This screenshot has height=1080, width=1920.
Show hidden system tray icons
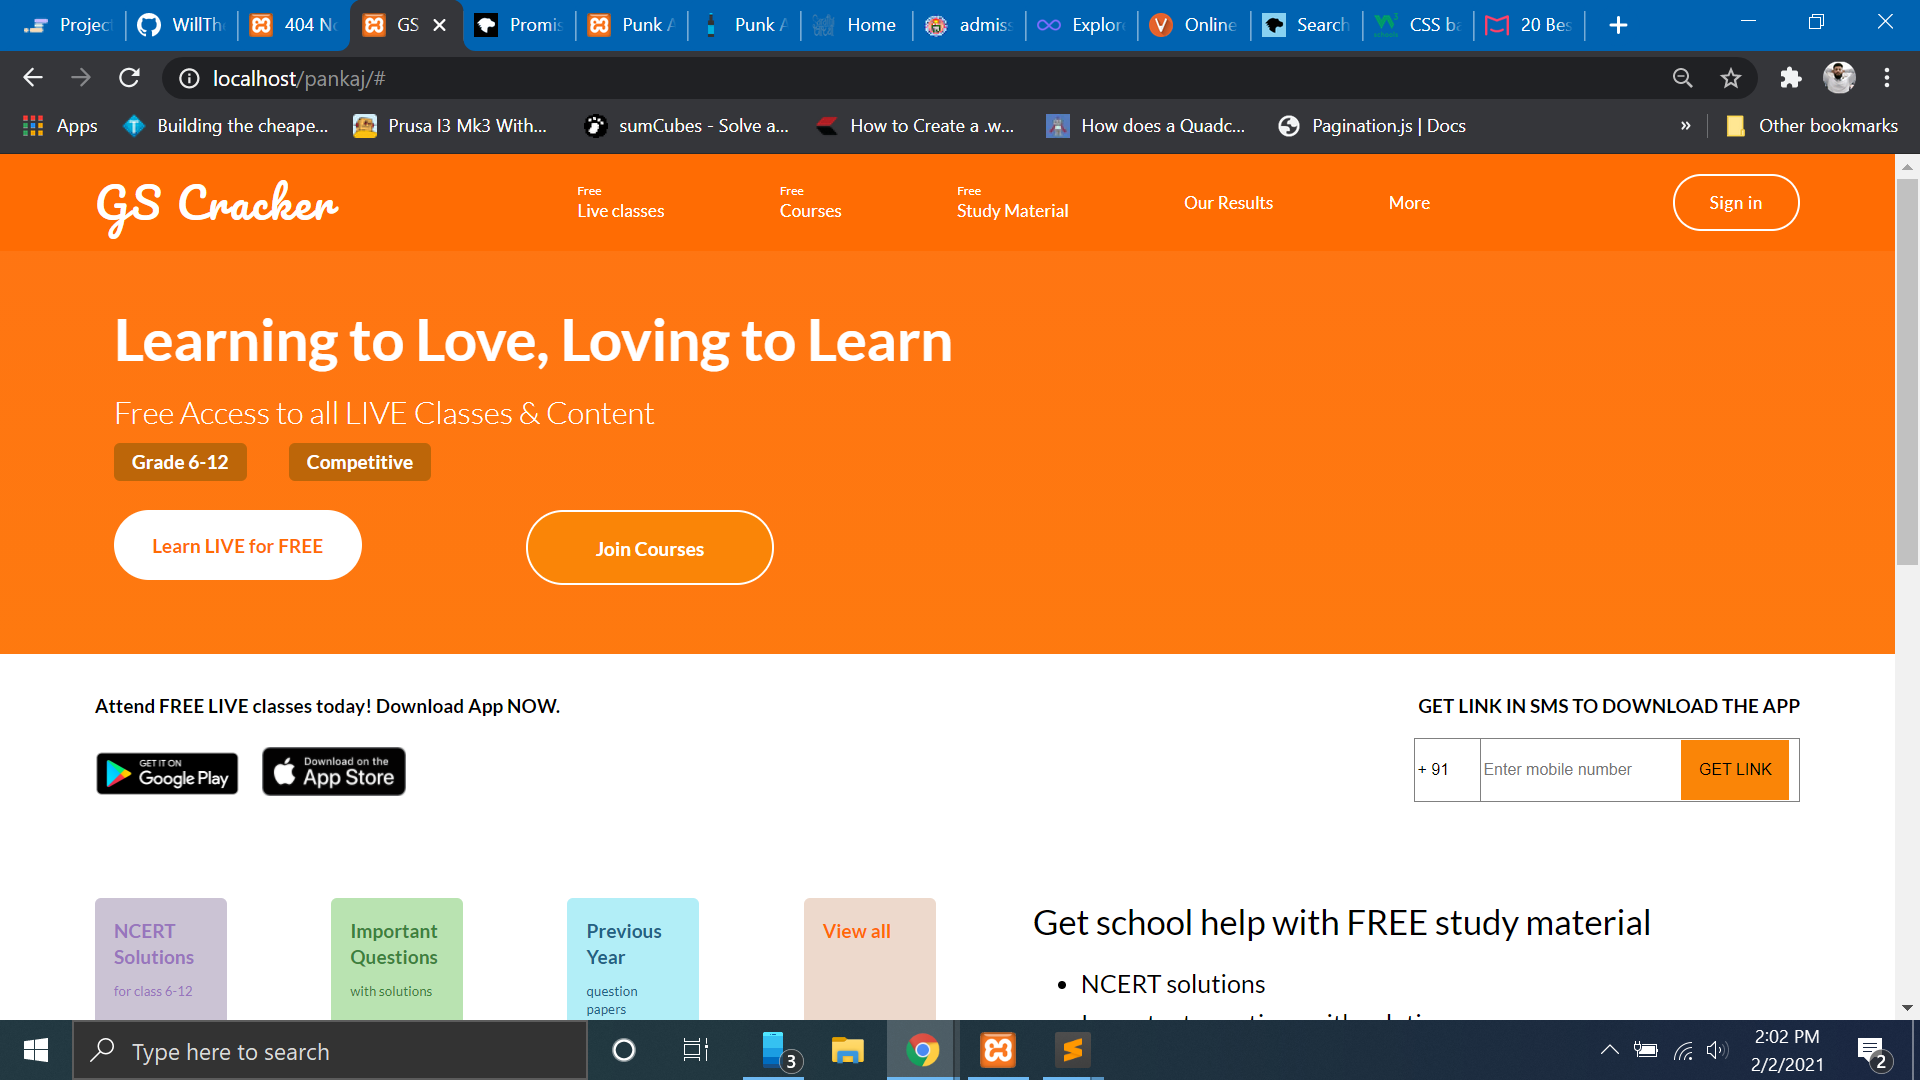point(1609,1050)
